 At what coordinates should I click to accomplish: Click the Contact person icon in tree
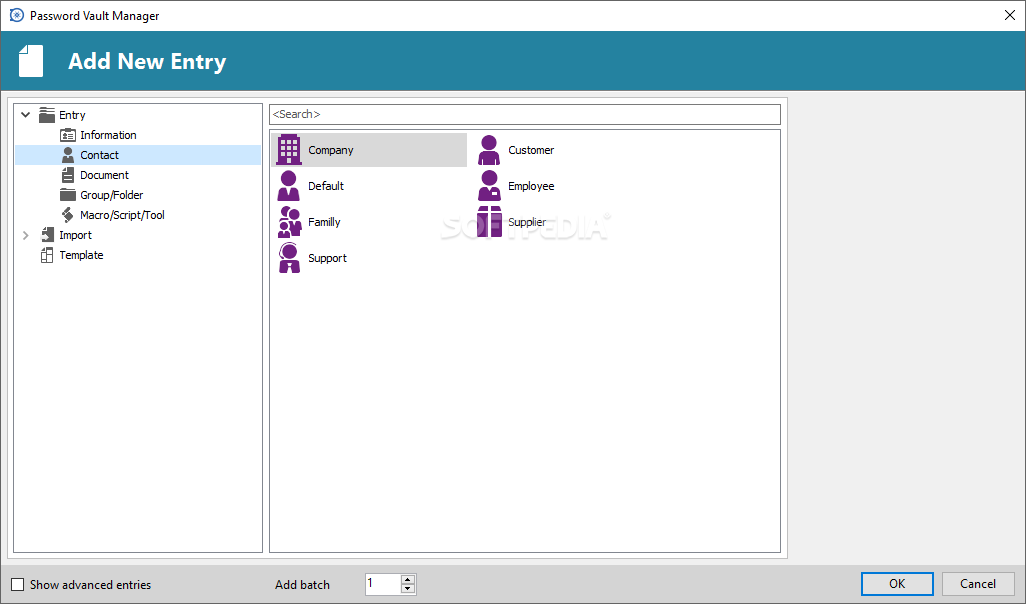(68, 155)
